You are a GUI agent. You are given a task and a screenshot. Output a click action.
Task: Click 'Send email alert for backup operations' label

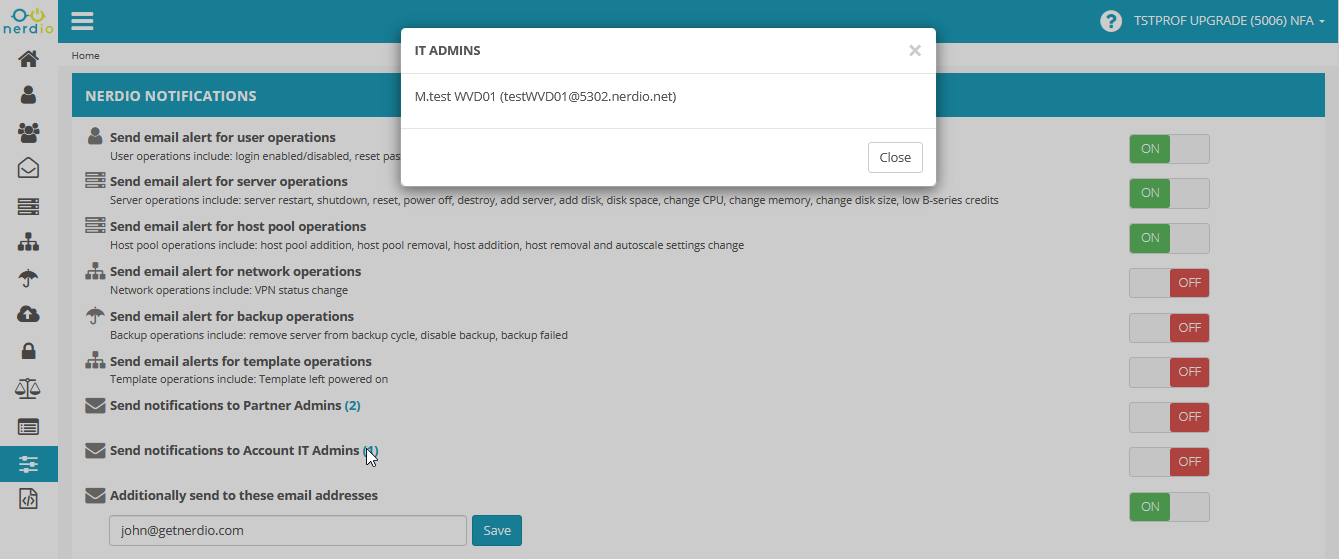[x=232, y=317]
